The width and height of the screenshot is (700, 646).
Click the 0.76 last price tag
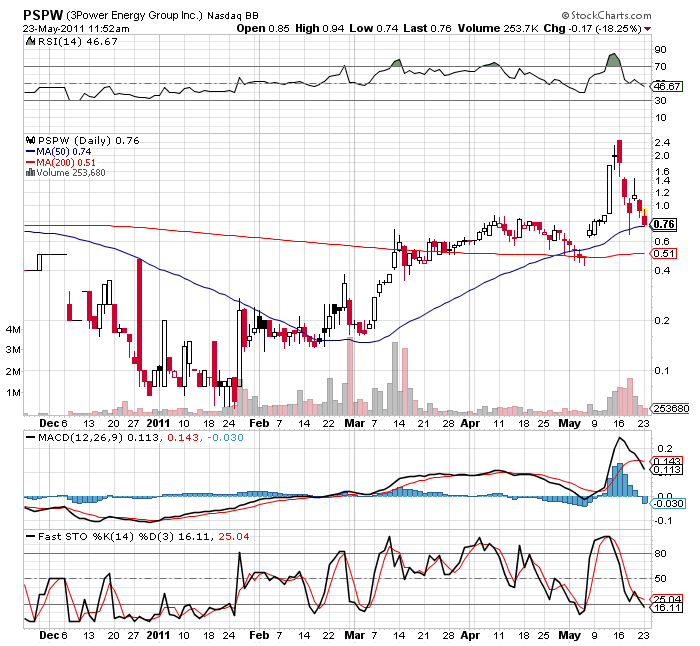point(664,224)
